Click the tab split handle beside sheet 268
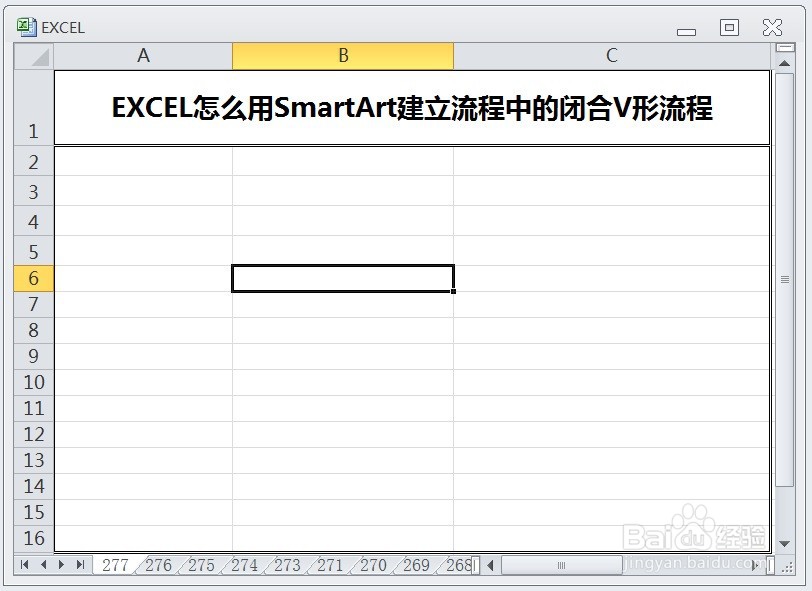The height and width of the screenshot is (591, 812). click(x=476, y=565)
